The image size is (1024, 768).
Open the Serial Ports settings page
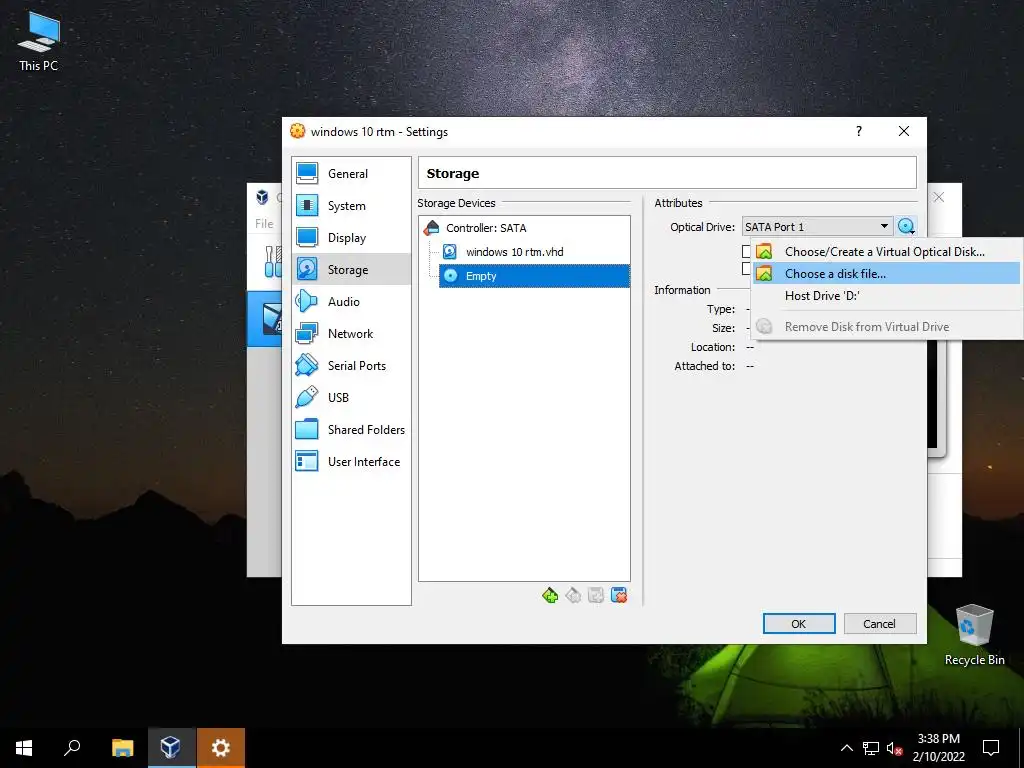click(351, 365)
